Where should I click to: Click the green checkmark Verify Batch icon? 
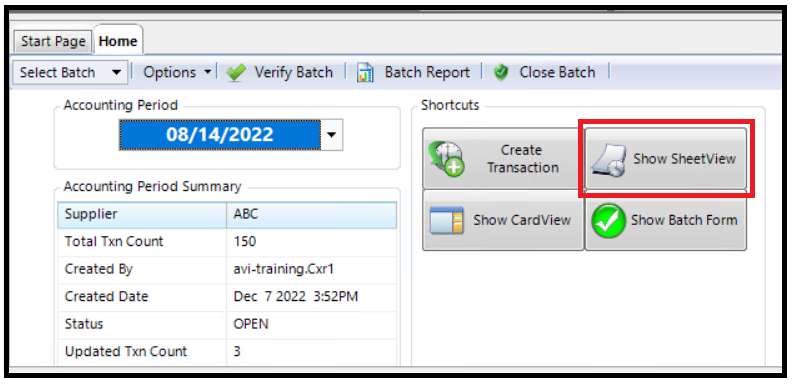point(236,73)
